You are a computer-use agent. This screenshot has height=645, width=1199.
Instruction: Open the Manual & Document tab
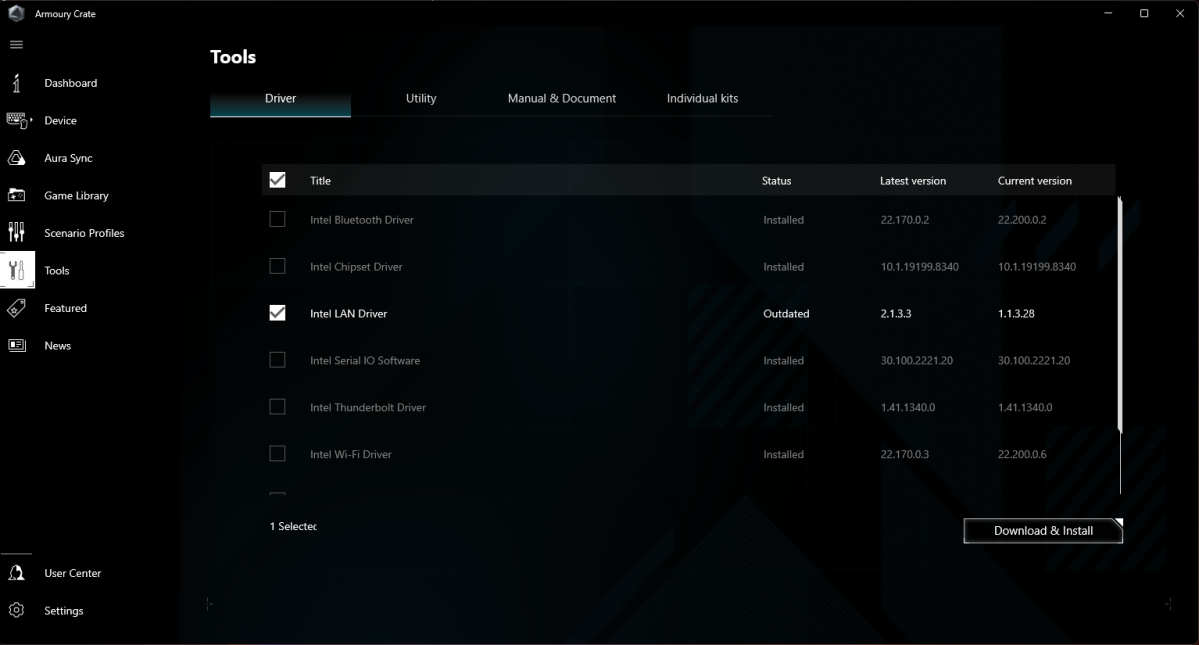562,98
